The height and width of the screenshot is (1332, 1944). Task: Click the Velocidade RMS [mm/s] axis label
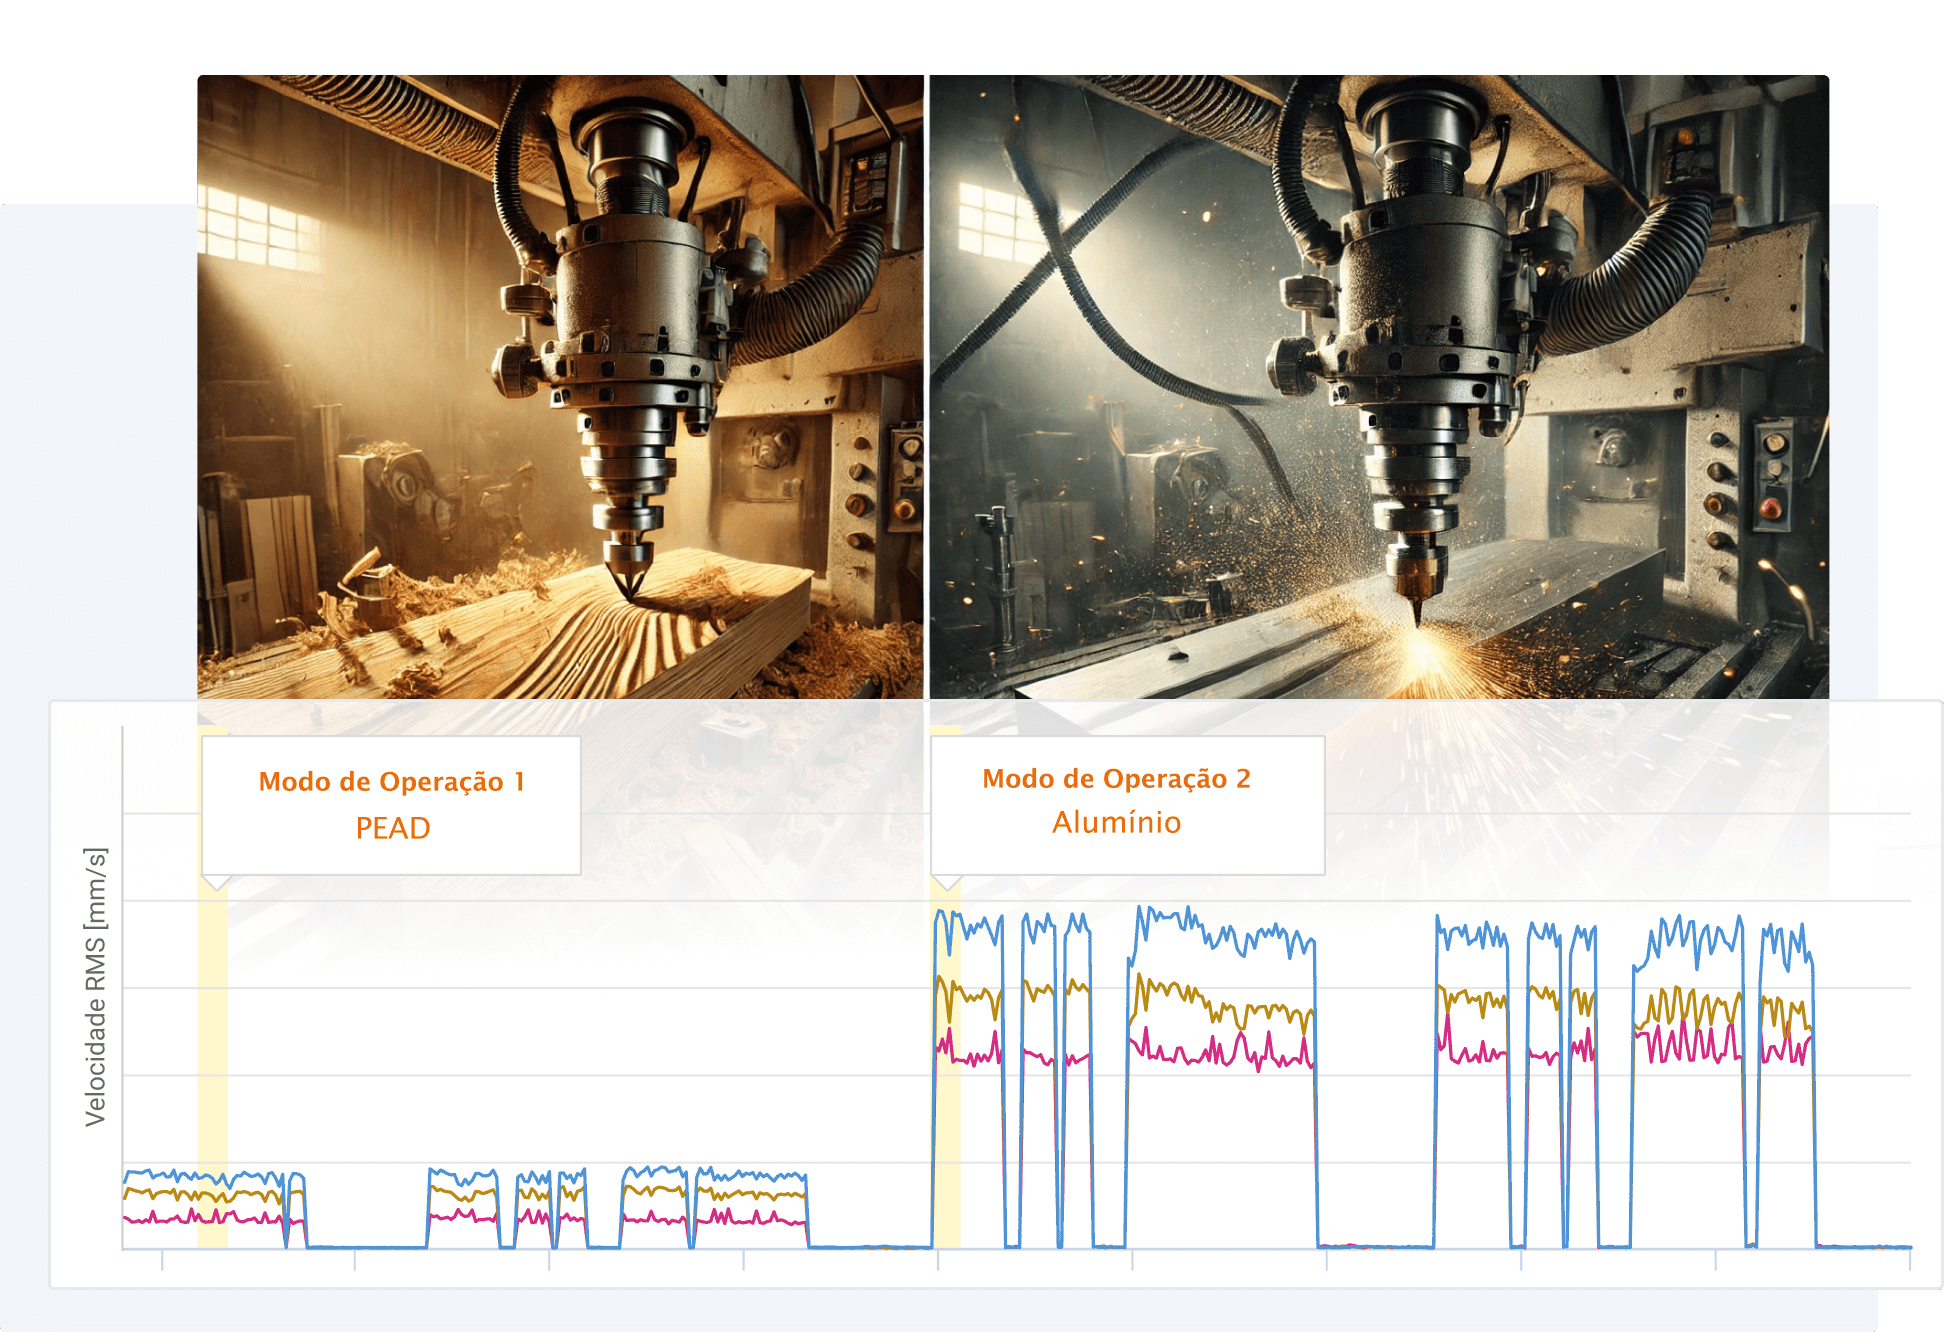coord(95,987)
